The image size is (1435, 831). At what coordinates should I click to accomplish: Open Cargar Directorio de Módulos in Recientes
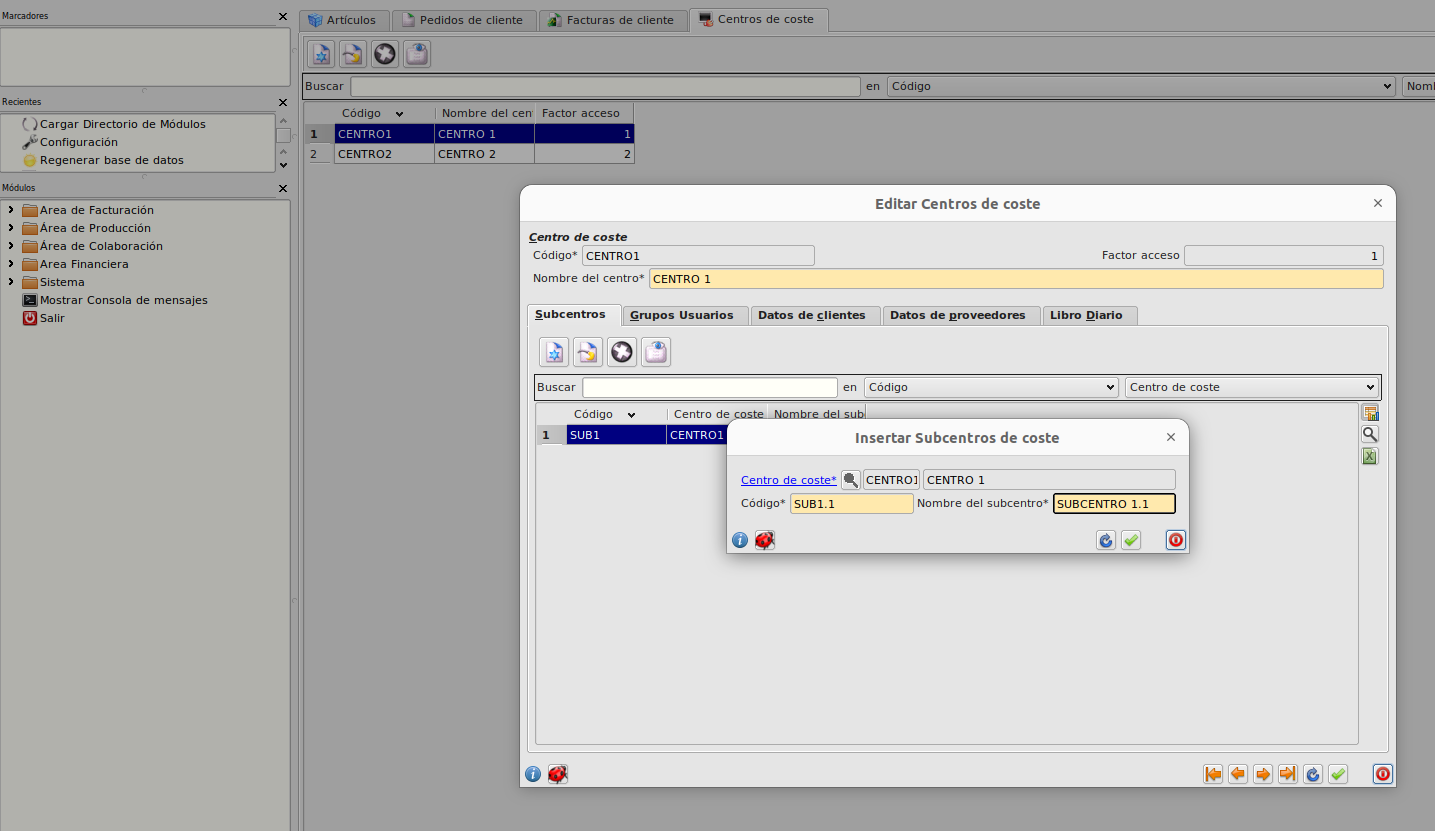122,124
